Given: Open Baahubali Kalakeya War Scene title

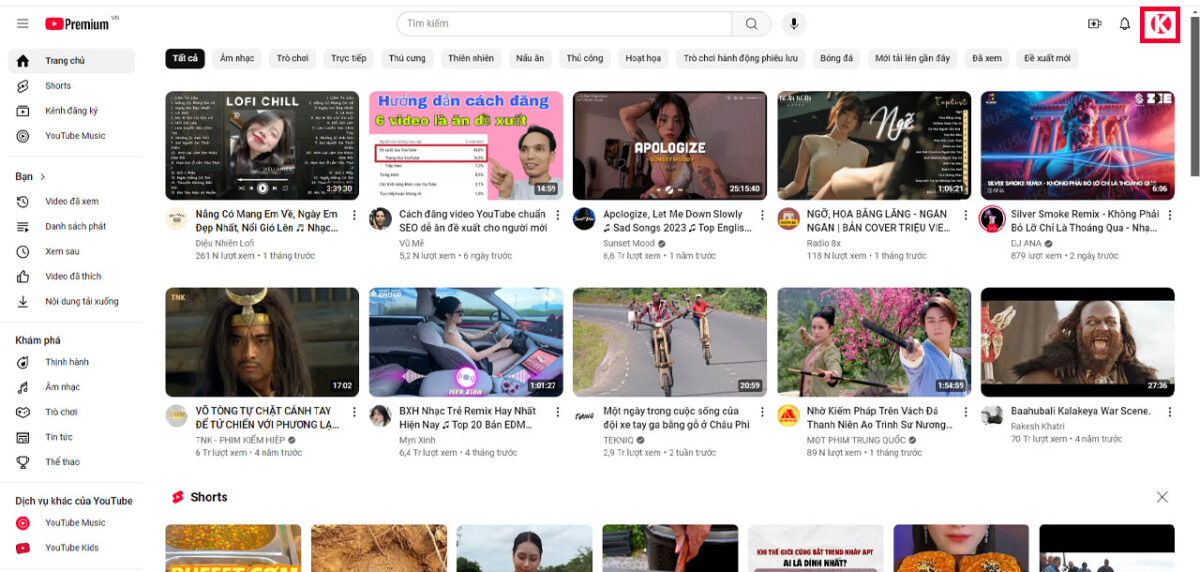Looking at the screenshot, I should tap(1080, 411).
